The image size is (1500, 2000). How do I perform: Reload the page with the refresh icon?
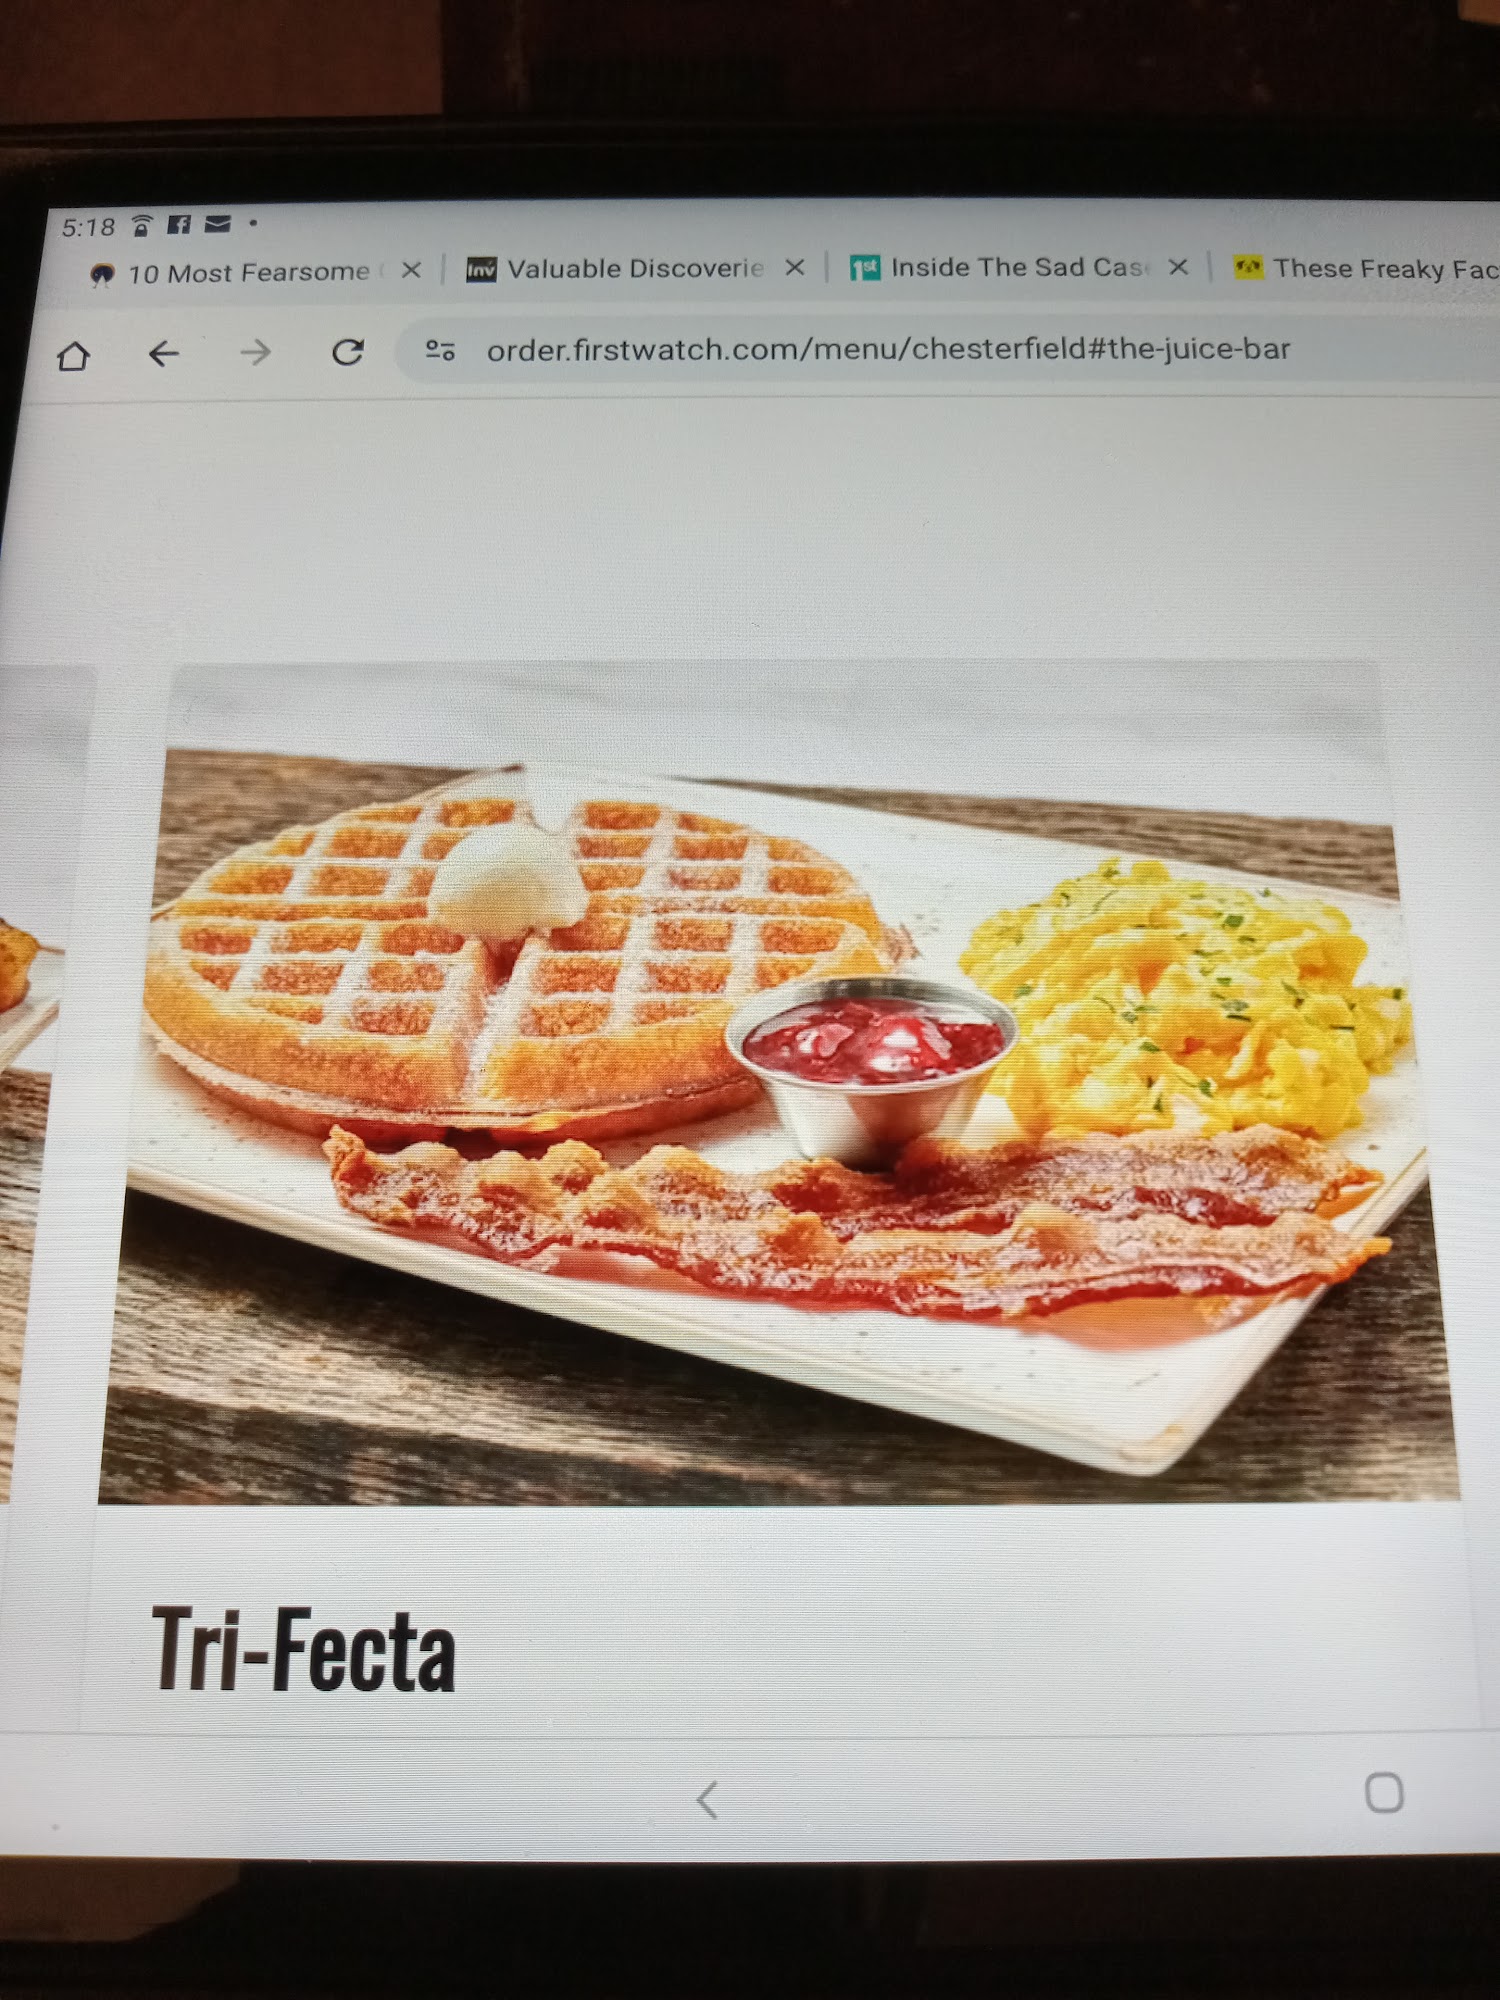point(347,352)
